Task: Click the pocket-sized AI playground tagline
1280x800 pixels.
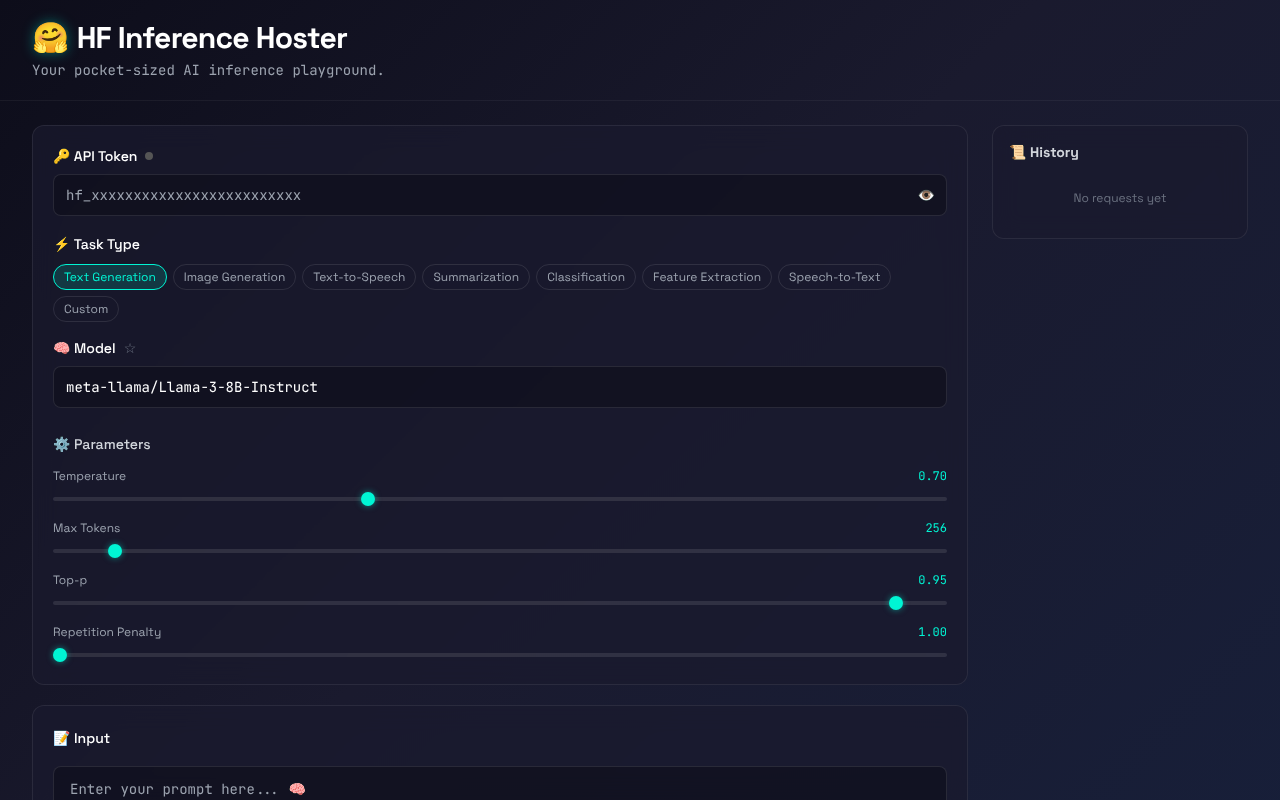Action: (x=208, y=70)
